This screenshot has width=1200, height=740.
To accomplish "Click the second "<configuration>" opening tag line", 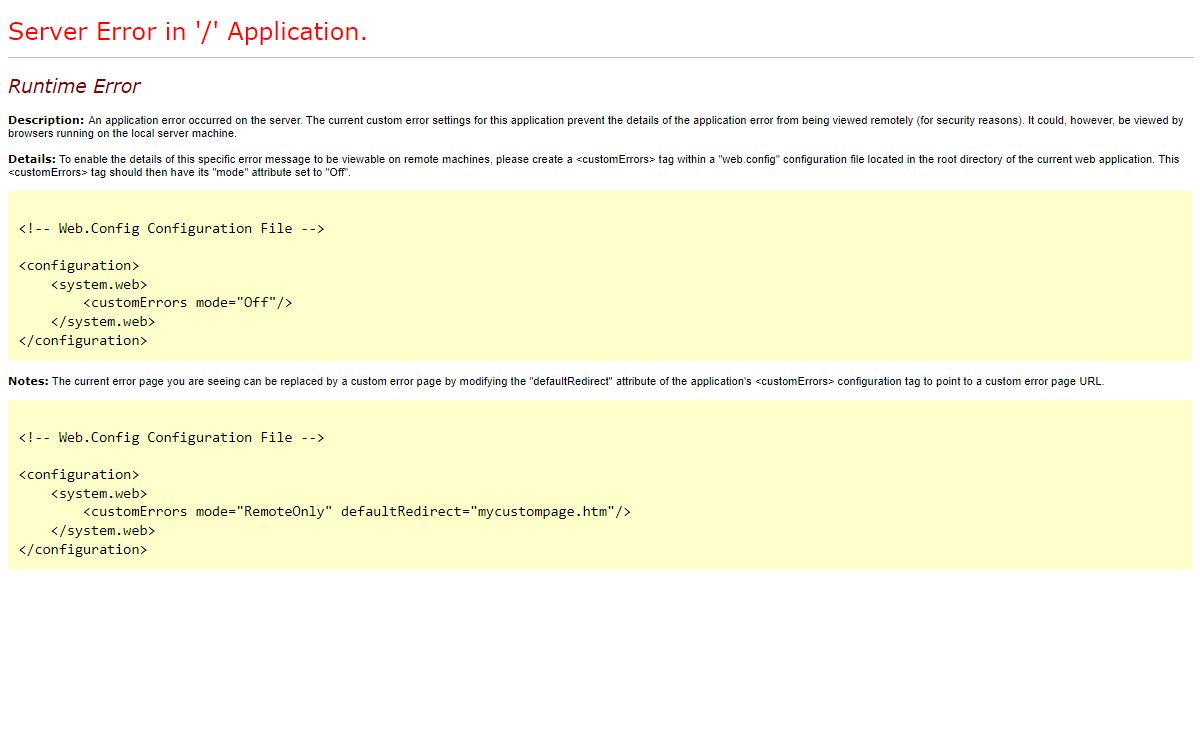I will (79, 474).
